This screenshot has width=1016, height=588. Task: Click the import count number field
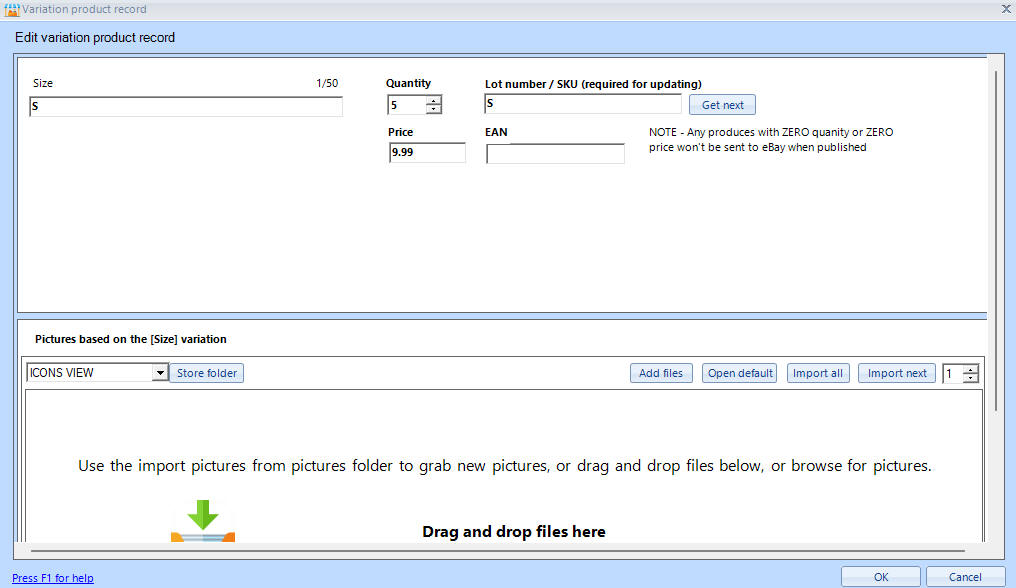pos(952,373)
